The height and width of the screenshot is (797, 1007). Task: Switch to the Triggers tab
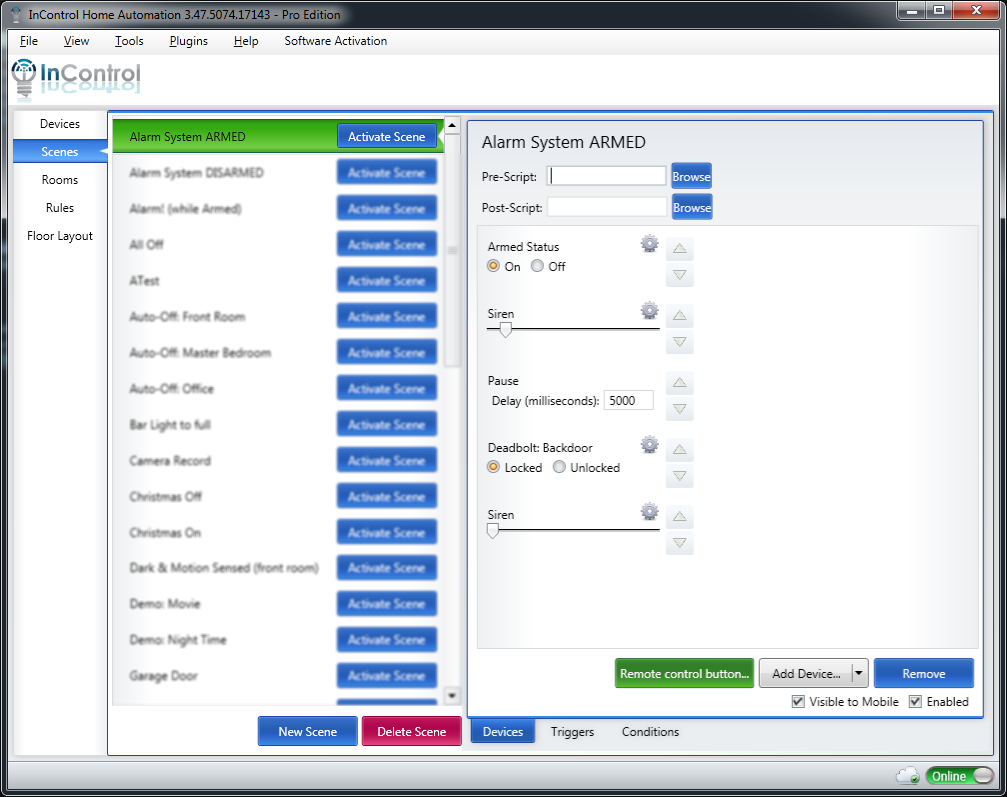pos(572,732)
